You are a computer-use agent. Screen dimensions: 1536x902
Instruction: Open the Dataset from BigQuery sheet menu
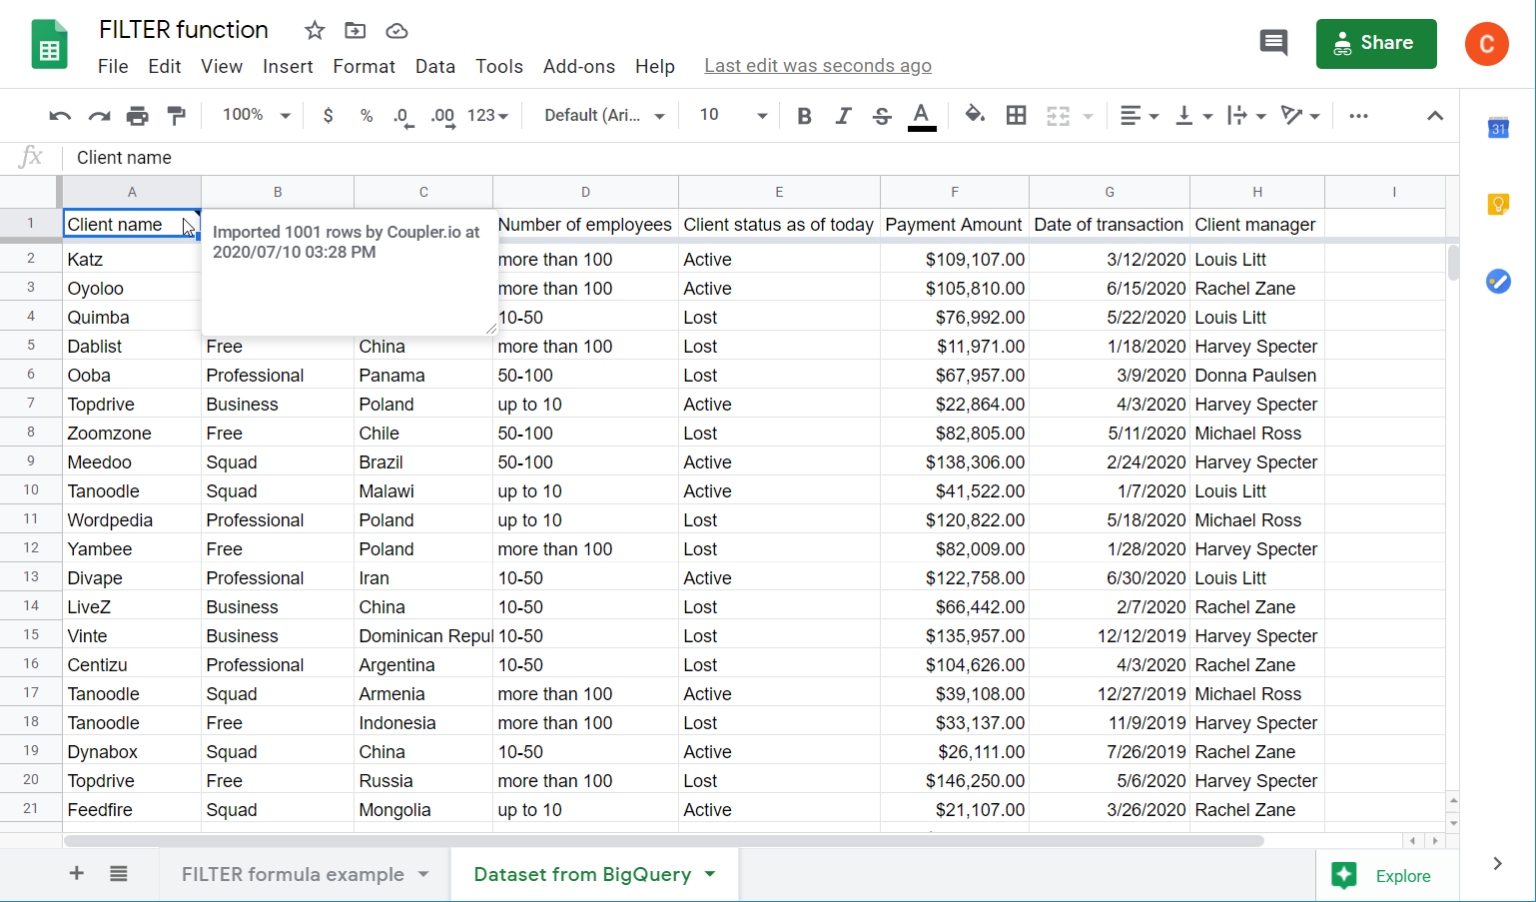click(x=711, y=874)
